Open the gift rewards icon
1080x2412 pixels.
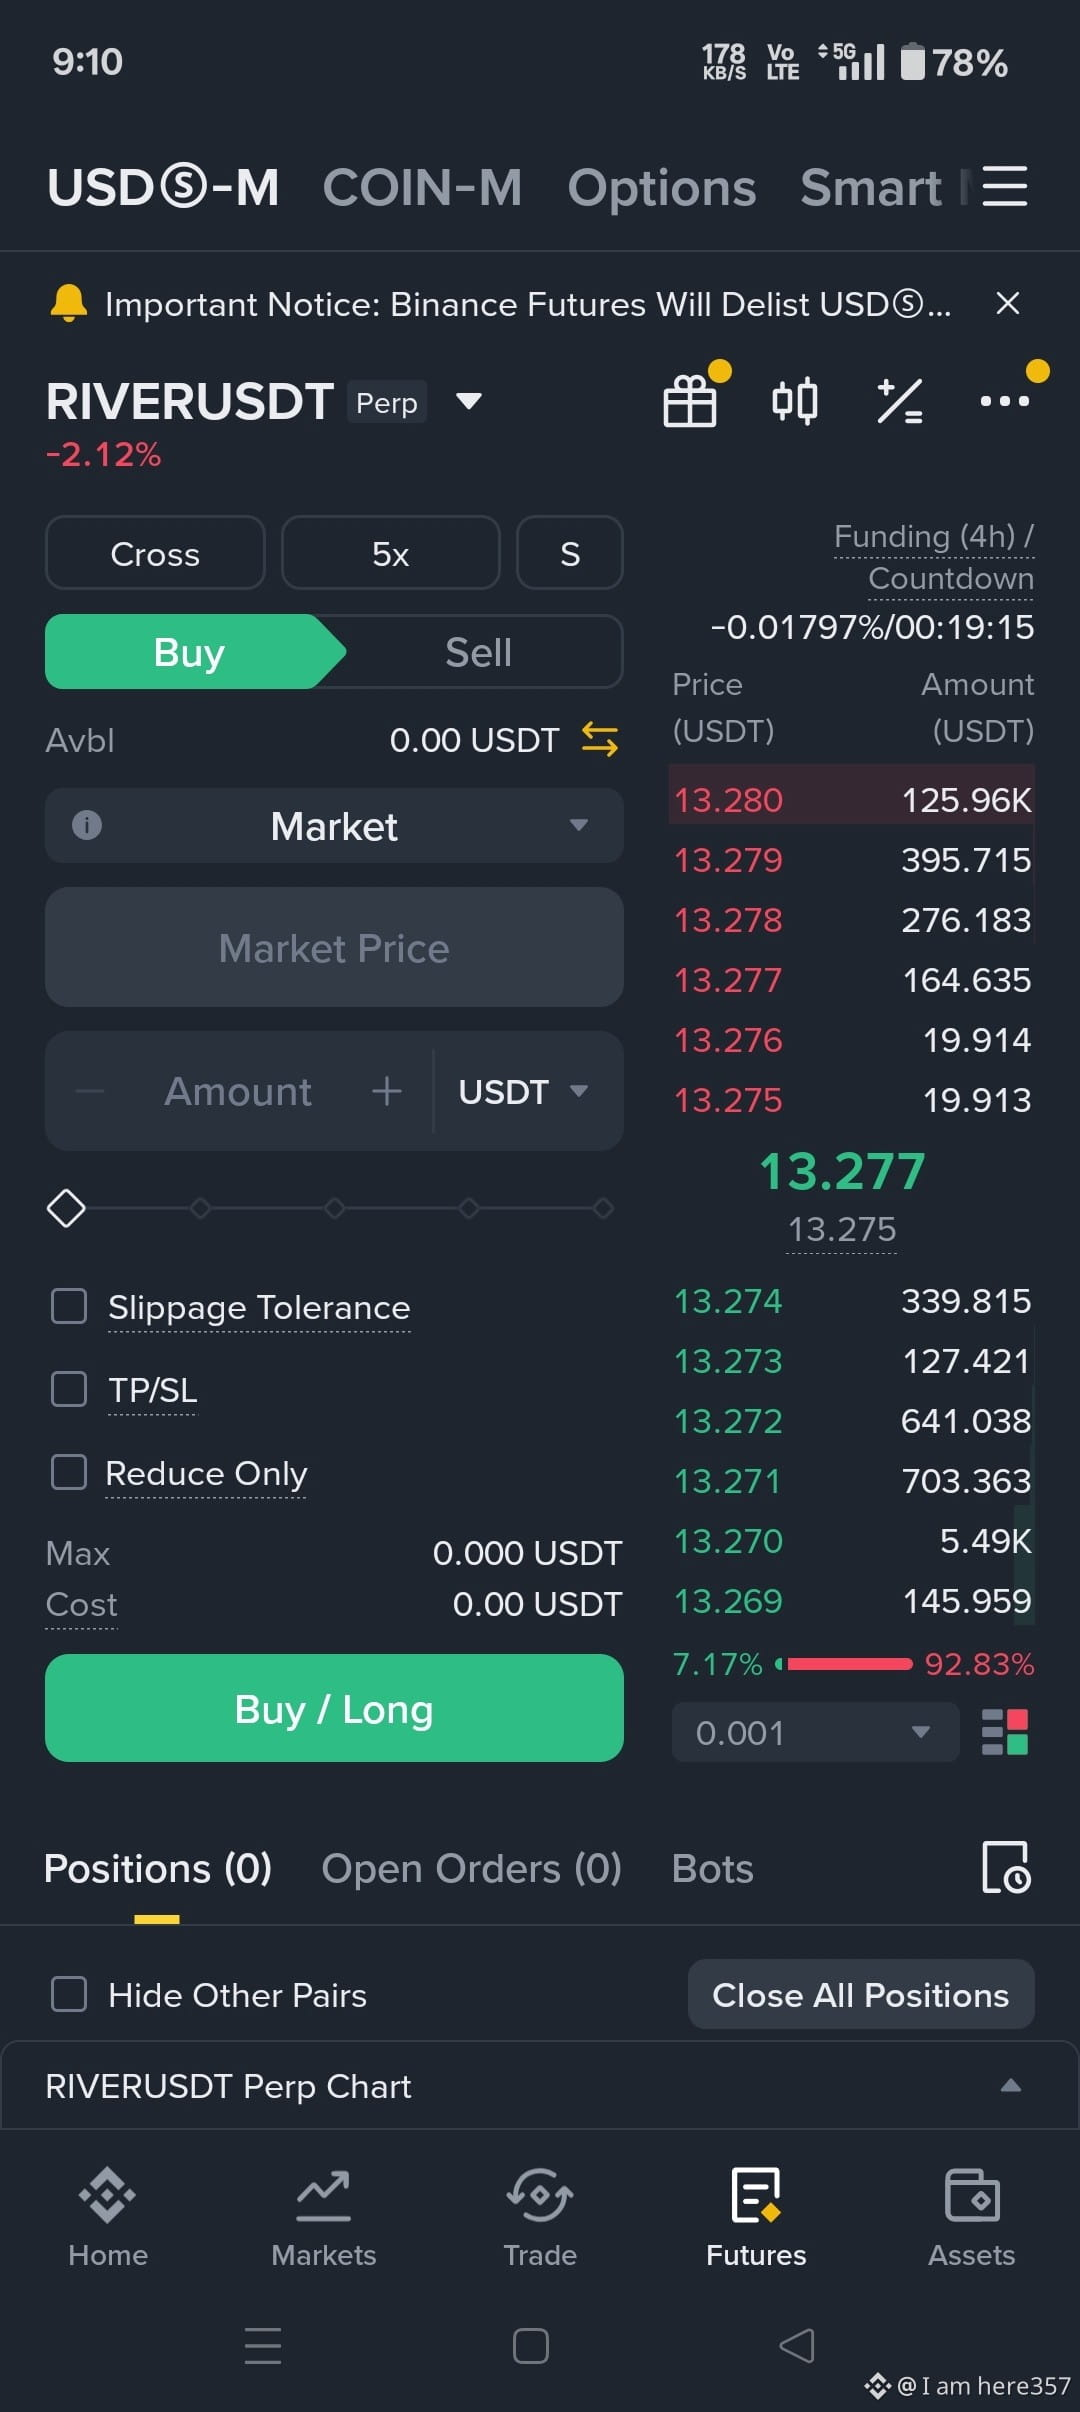click(690, 401)
